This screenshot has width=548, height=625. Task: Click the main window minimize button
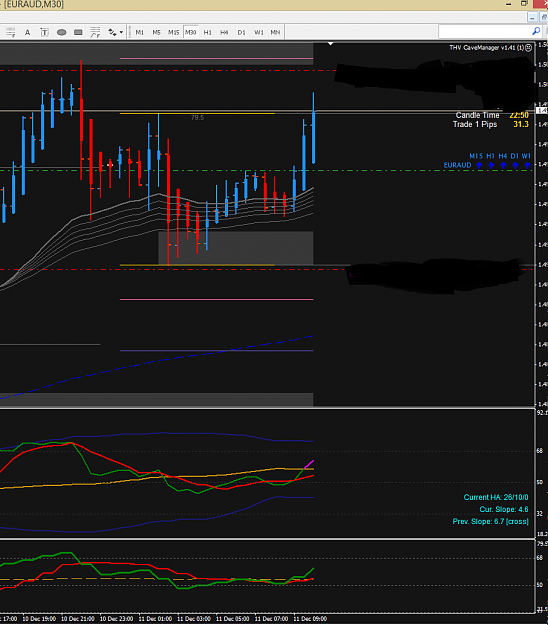pyautogui.click(x=509, y=4)
